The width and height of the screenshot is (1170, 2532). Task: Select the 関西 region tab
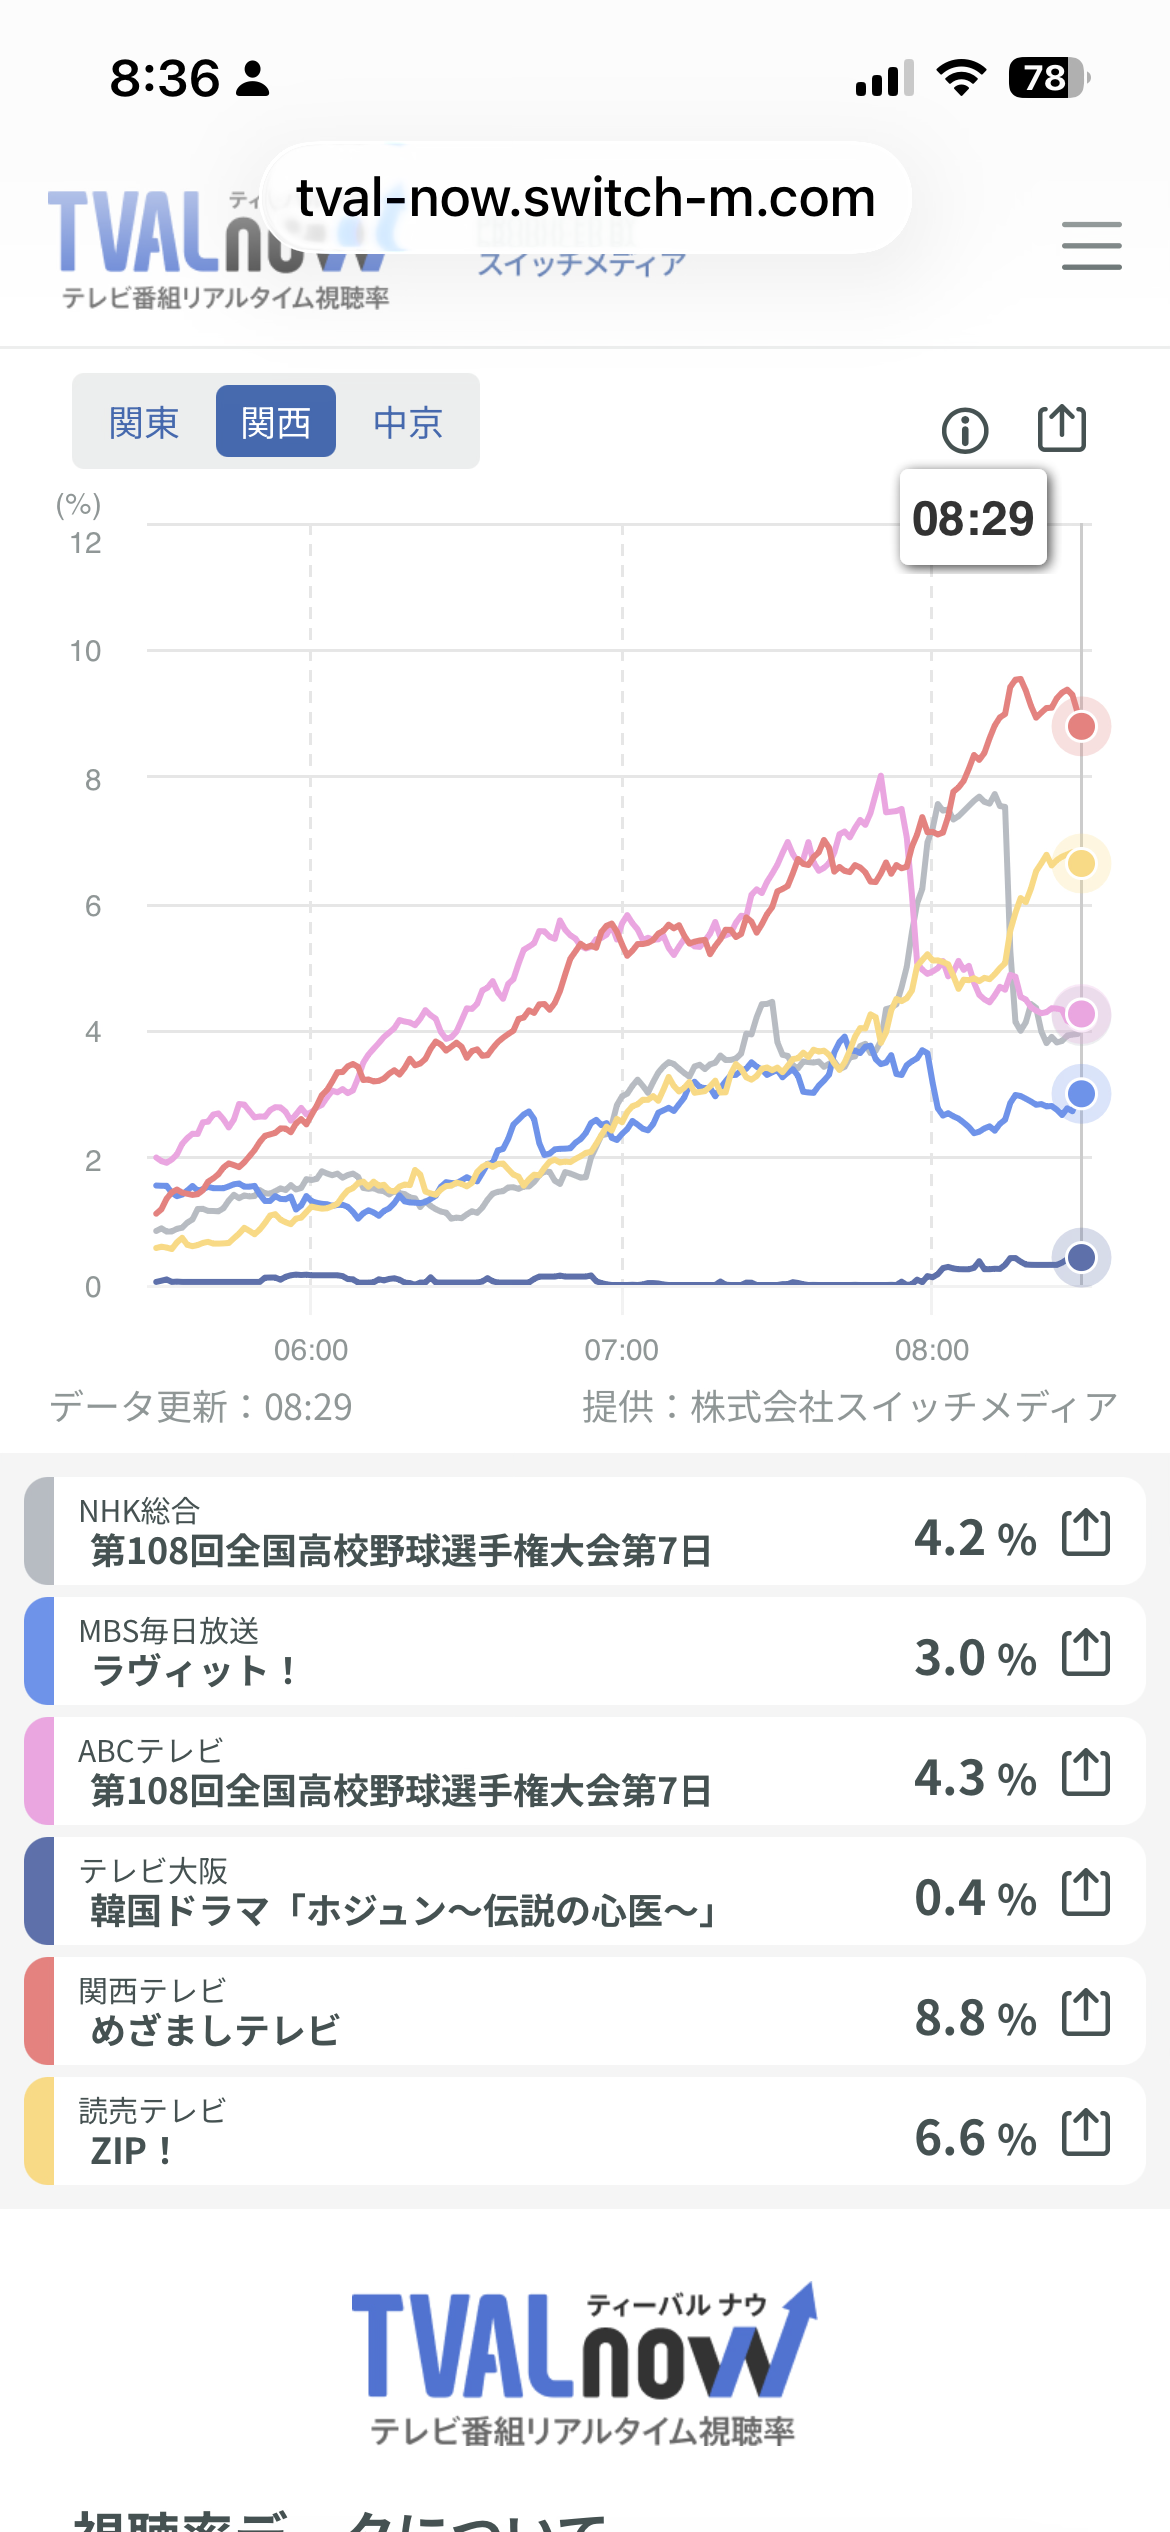point(276,422)
